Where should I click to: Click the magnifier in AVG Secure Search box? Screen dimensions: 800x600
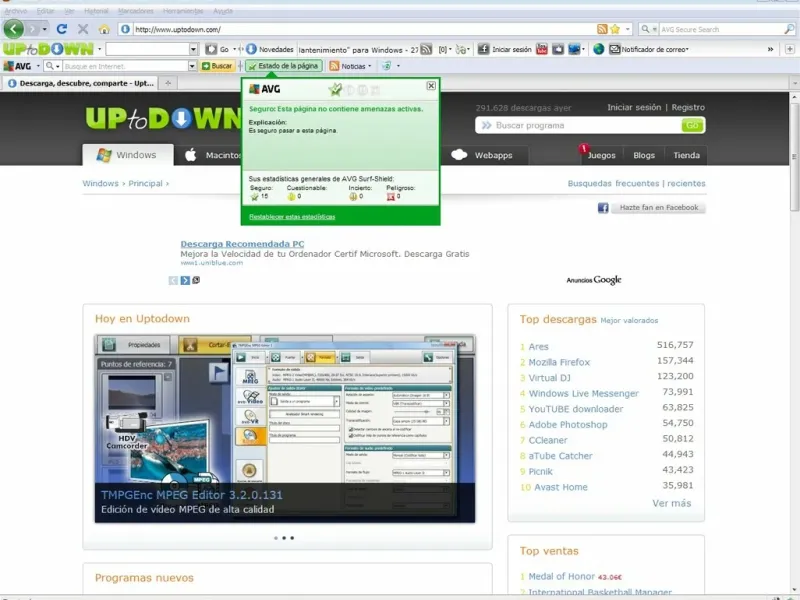pos(789,29)
